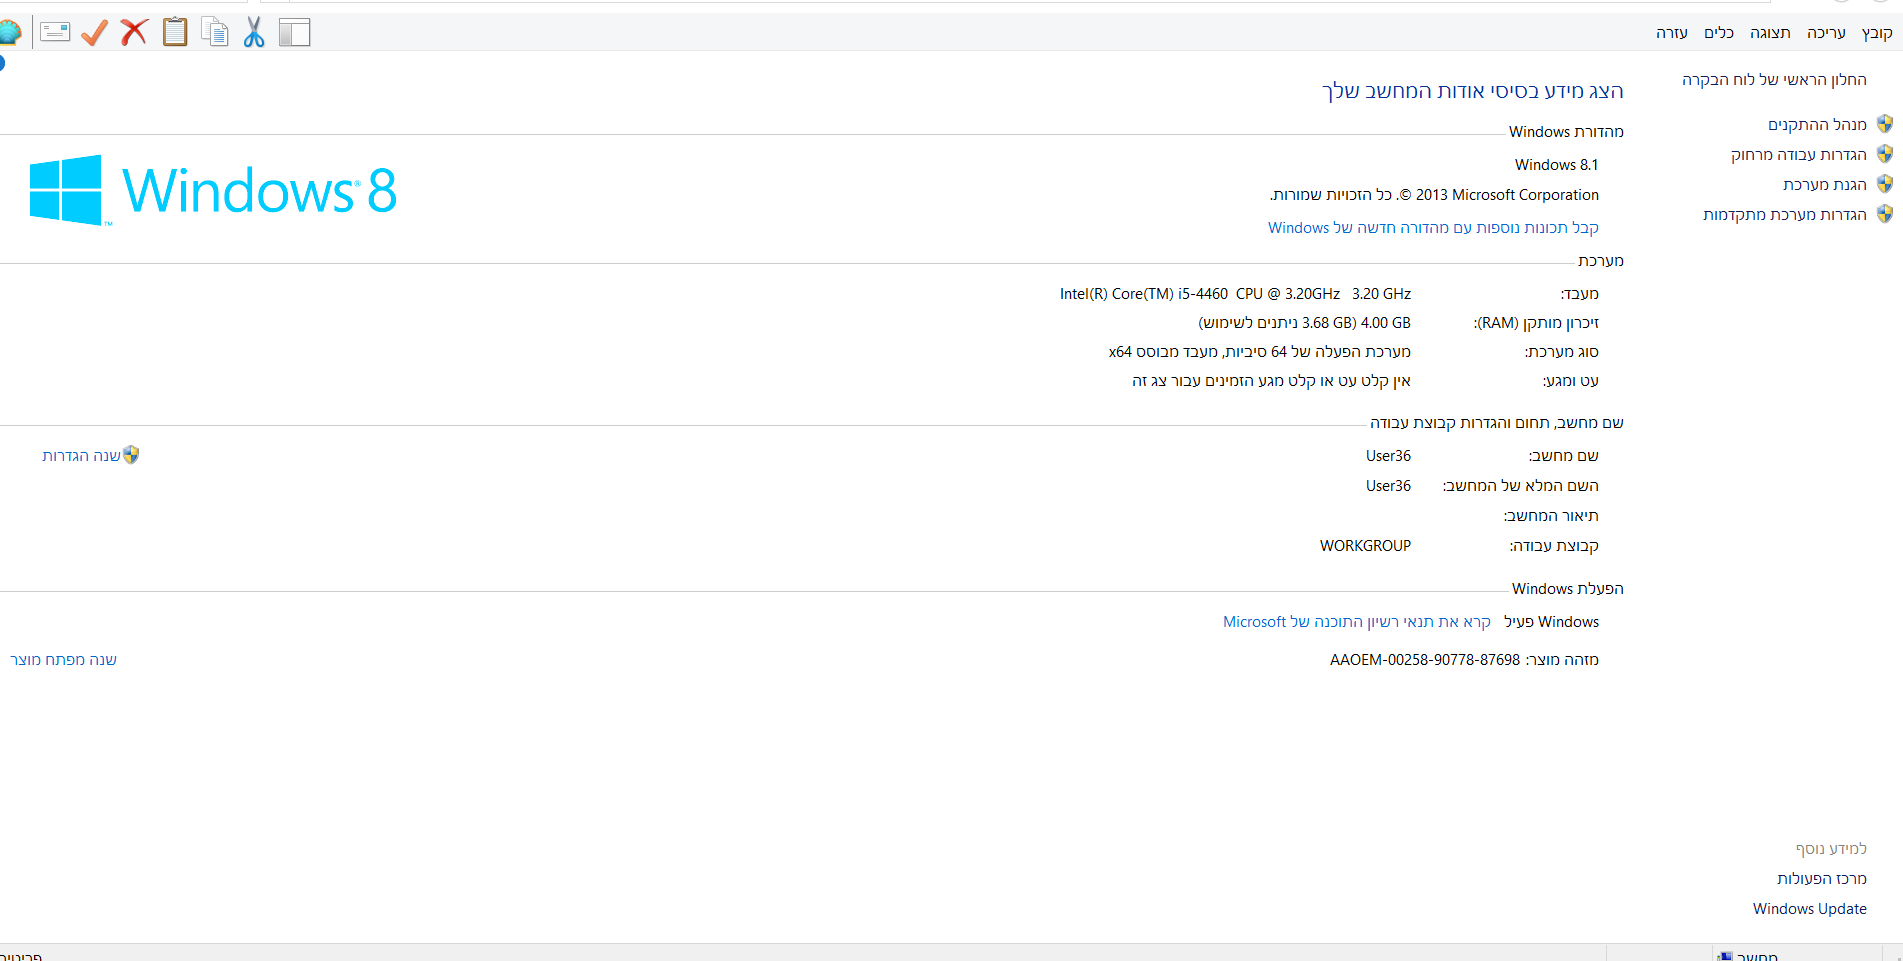This screenshot has width=1903, height=961.
Task: Open the קובץ menu
Action: point(1877,33)
